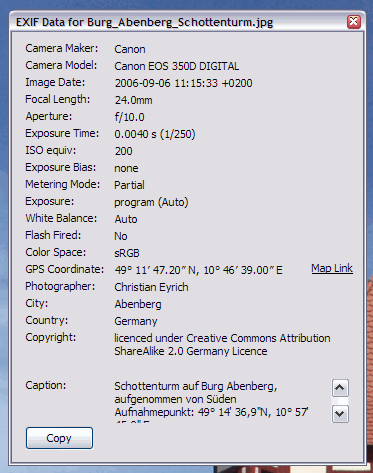Click the Color Space value sRGB
Image resolution: width=373 pixels, height=473 pixels.
(127, 253)
